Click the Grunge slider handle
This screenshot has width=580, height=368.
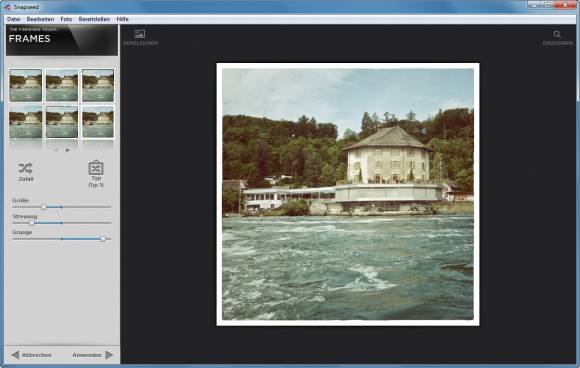(103, 239)
